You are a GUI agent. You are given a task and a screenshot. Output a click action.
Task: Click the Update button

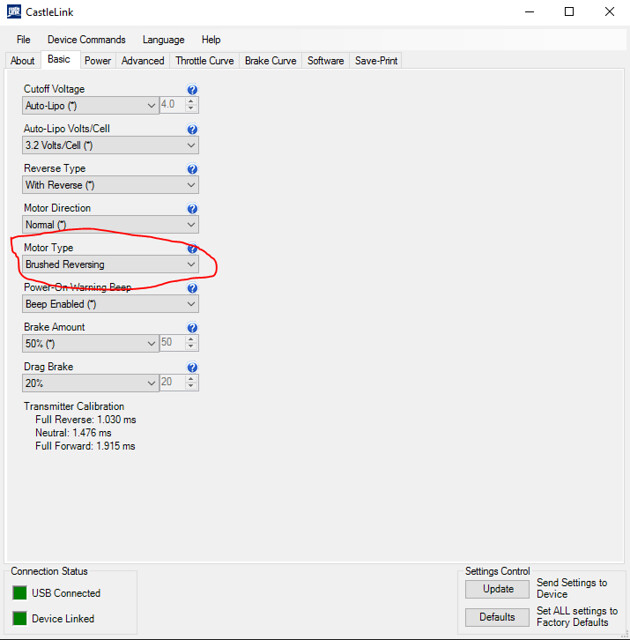(x=498, y=589)
